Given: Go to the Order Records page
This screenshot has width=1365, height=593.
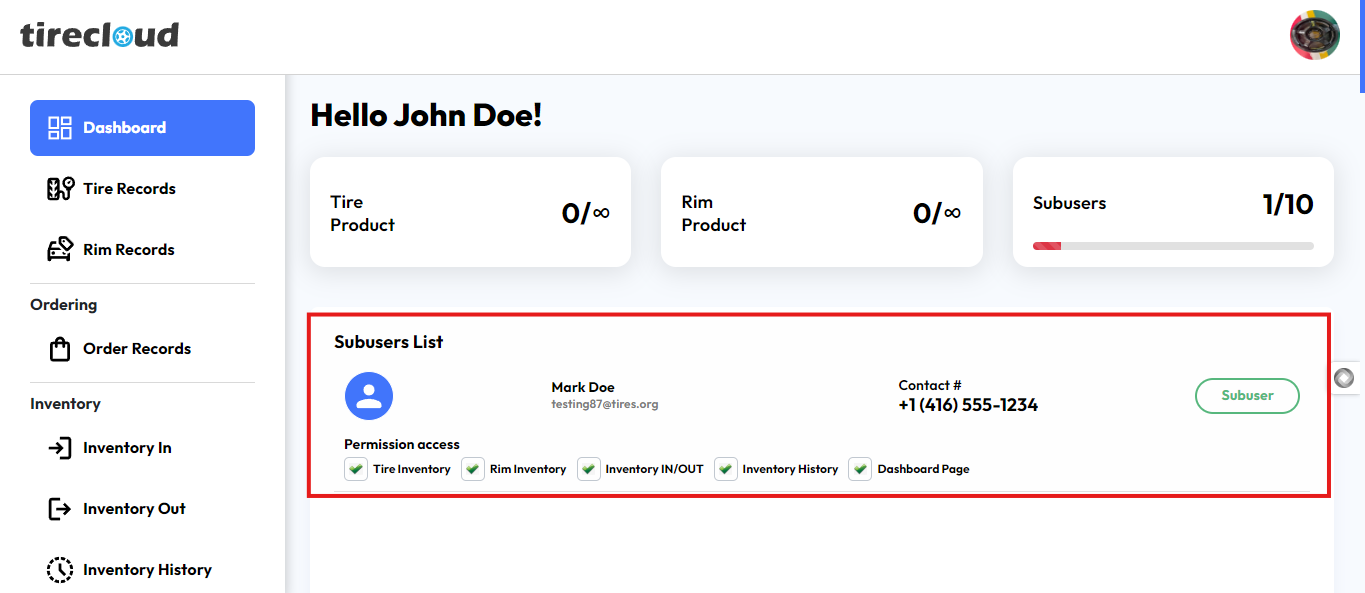Looking at the screenshot, I should point(137,349).
